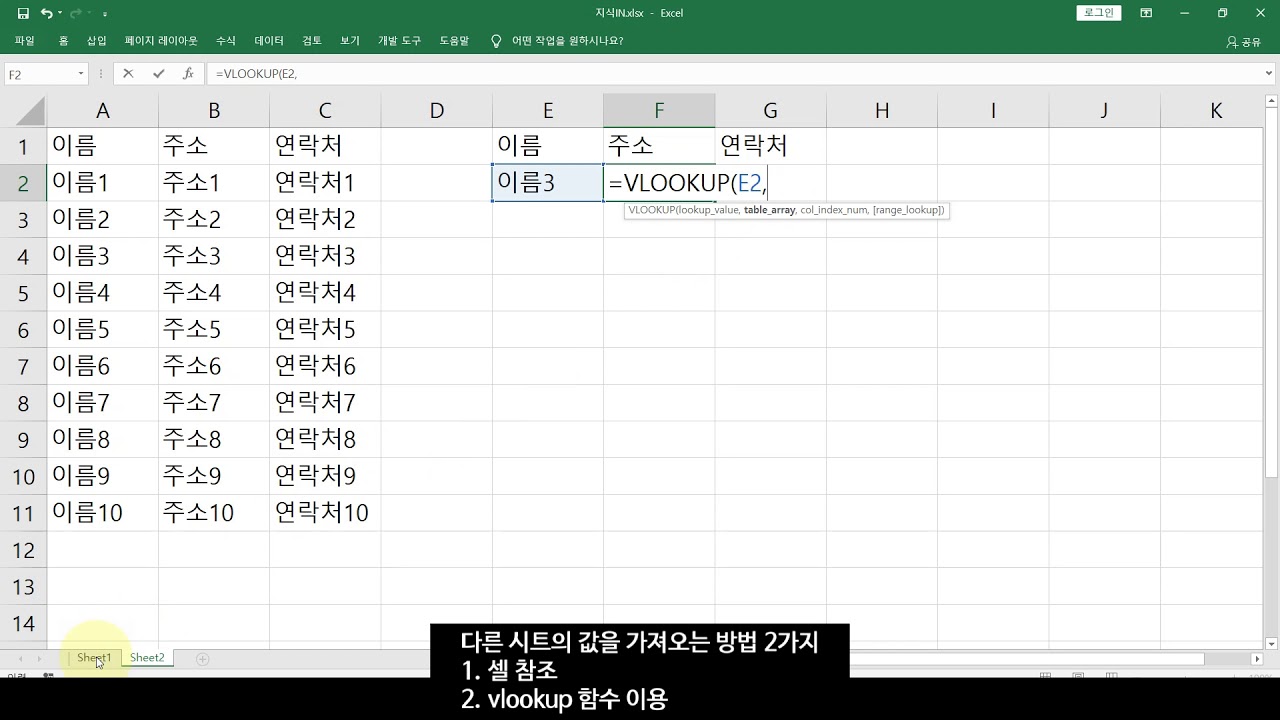Viewport: 1280px width, 720px height.
Task: Select column D header
Action: point(436,111)
